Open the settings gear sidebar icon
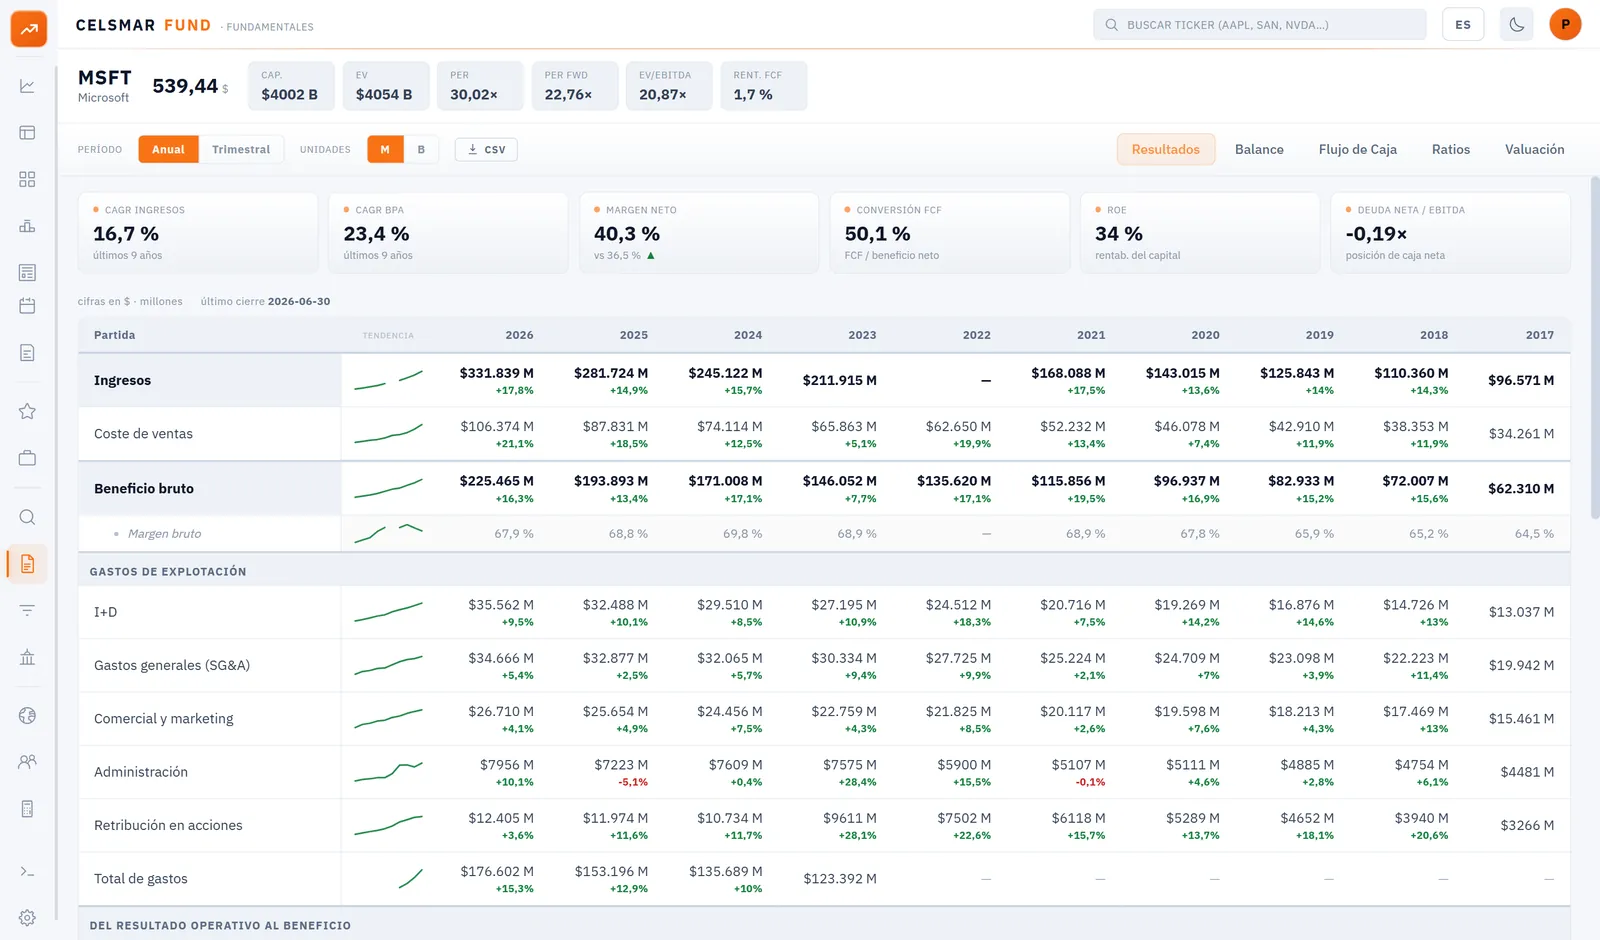The image size is (1600, 940). point(27,918)
